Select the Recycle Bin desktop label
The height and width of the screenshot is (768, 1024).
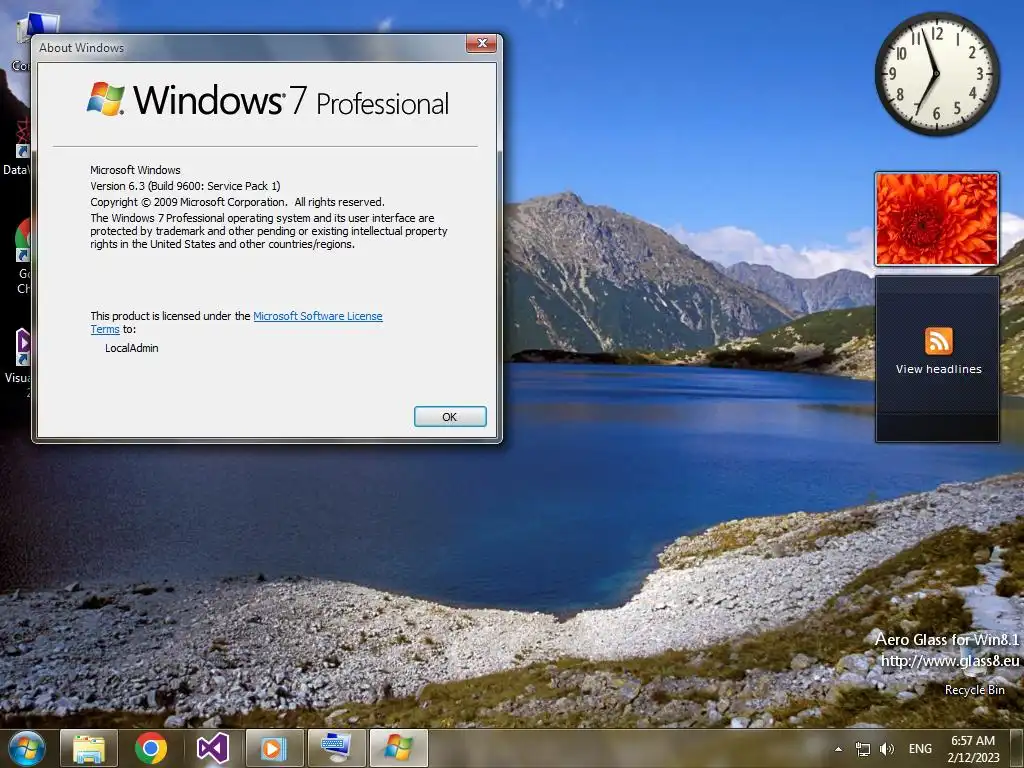click(x=974, y=690)
